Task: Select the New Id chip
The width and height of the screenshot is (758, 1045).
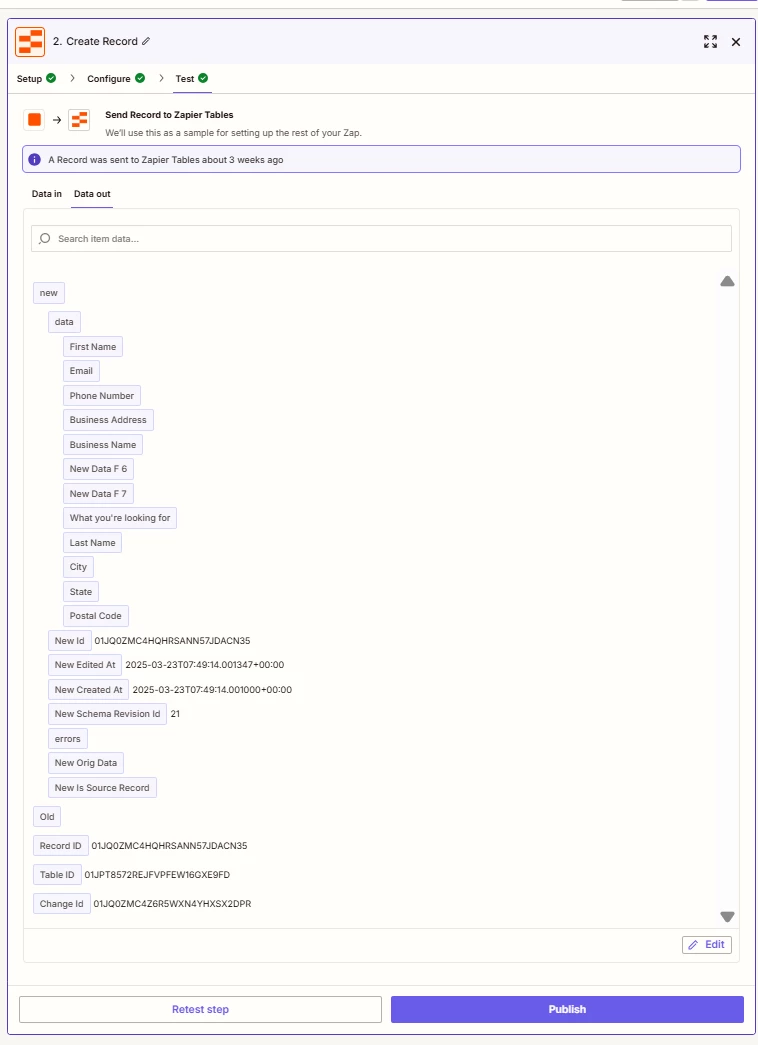Action: click(69, 640)
